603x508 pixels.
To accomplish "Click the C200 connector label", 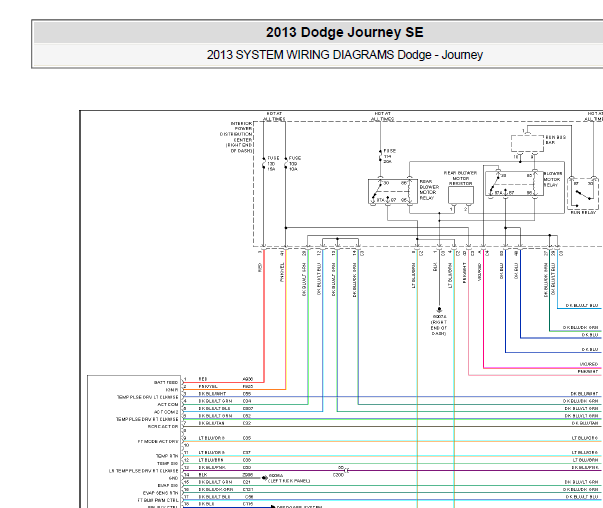I will coord(338,475).
